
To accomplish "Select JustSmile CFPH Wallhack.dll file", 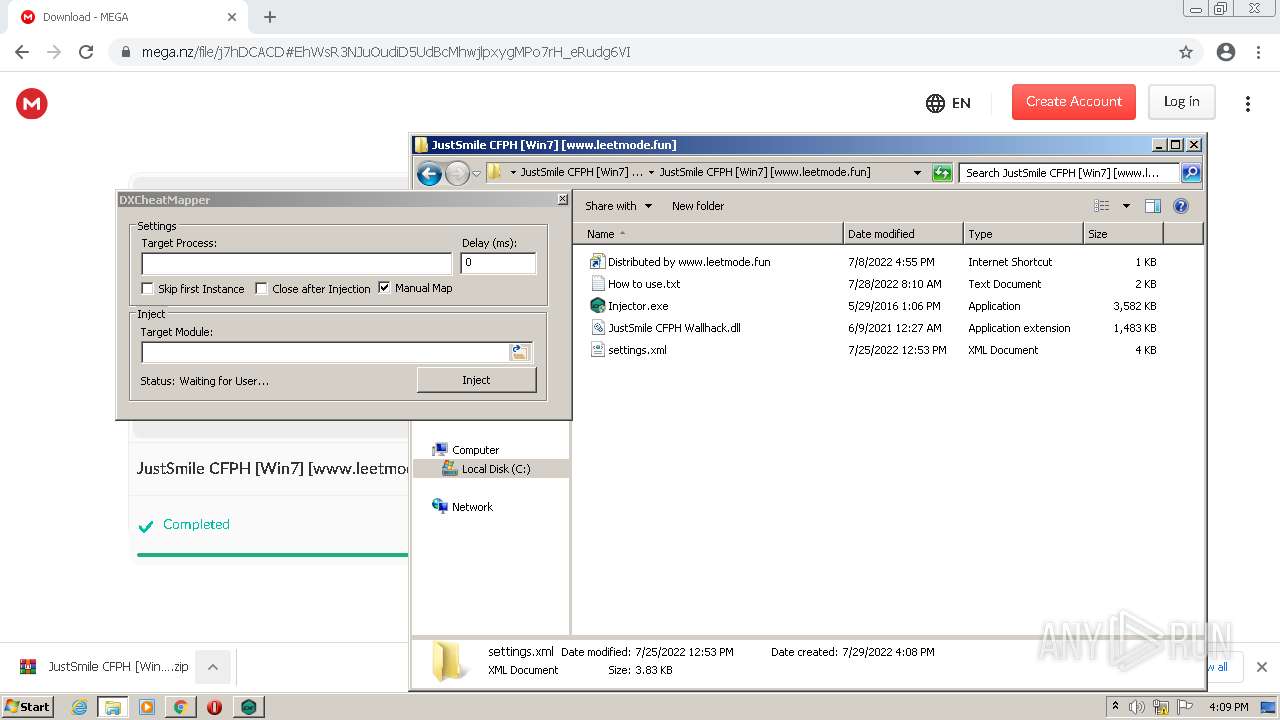I will [x=674, y=328].
